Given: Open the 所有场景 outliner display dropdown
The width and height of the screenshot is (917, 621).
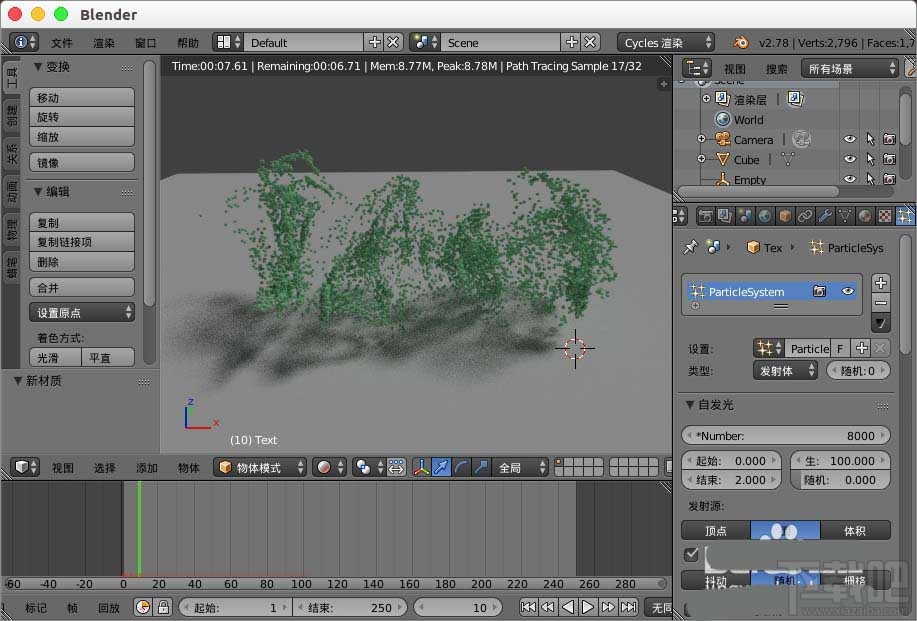Looking at the screenshot, I should tap(848, 68).
